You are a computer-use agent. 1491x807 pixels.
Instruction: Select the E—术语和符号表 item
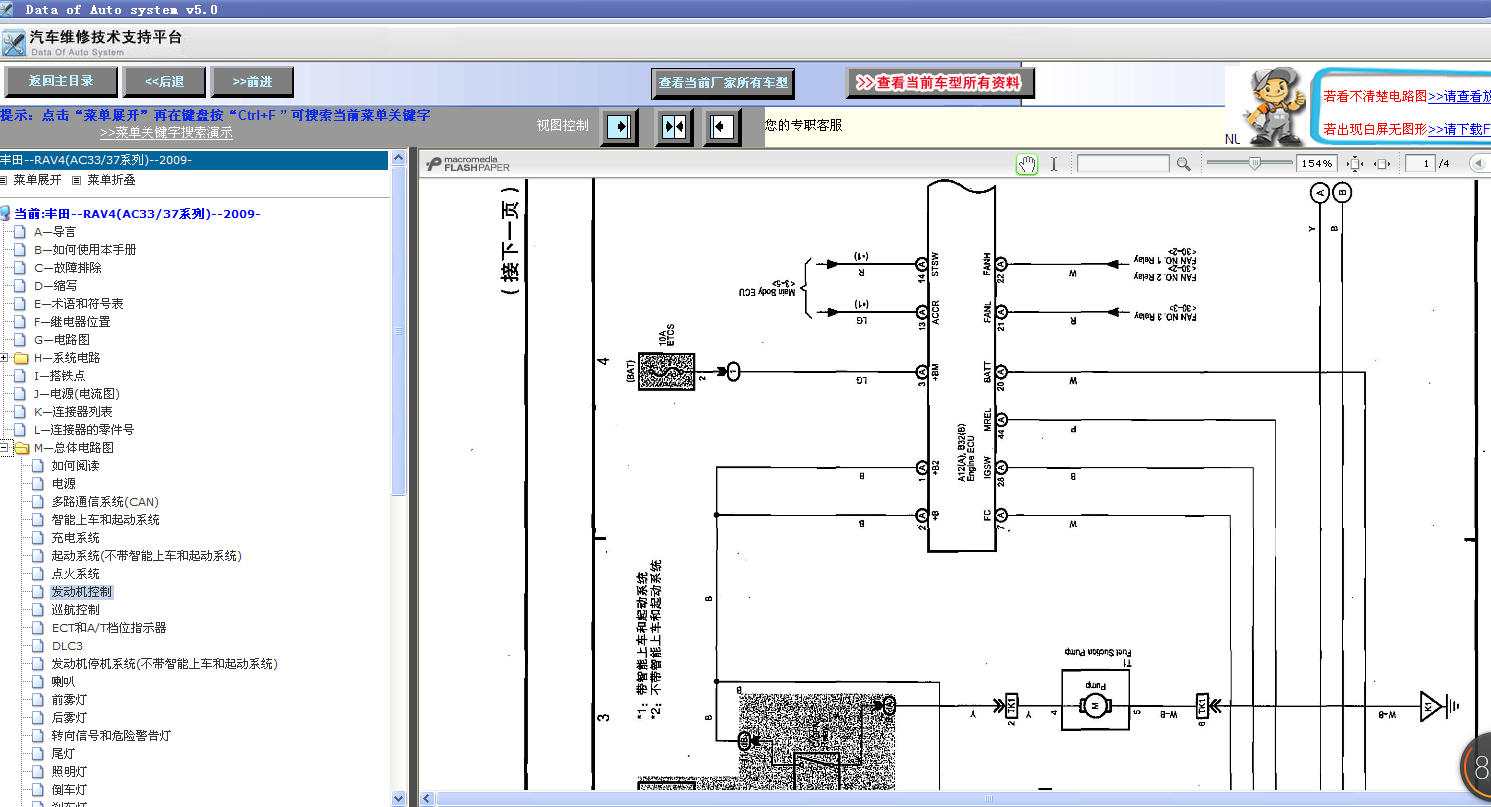(79, 304)
